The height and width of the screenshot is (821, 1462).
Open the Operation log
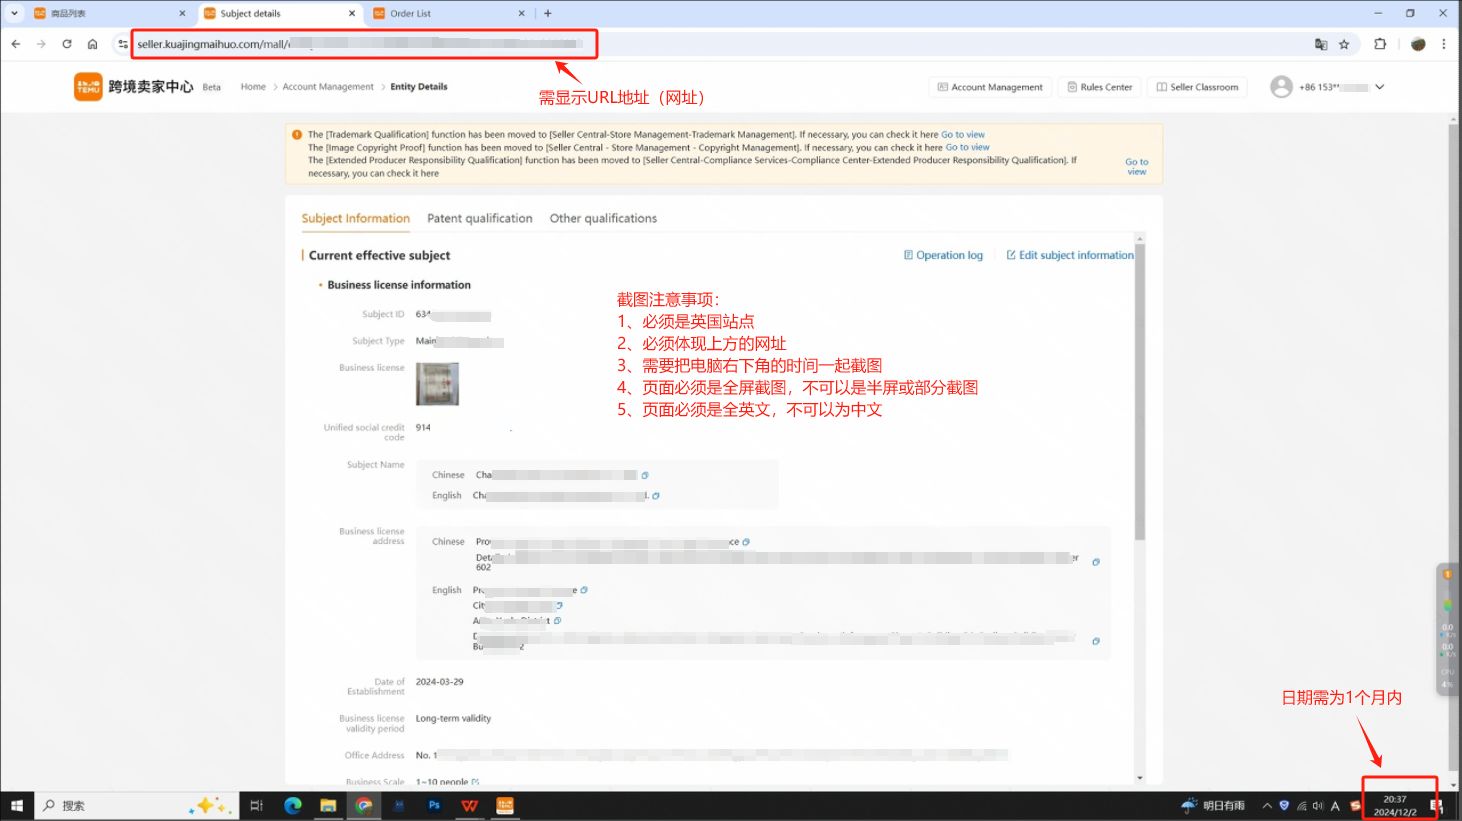pos(943,255)
